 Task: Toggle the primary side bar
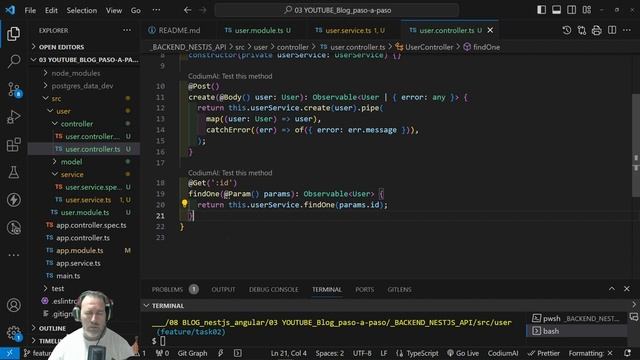click(541, 10)
